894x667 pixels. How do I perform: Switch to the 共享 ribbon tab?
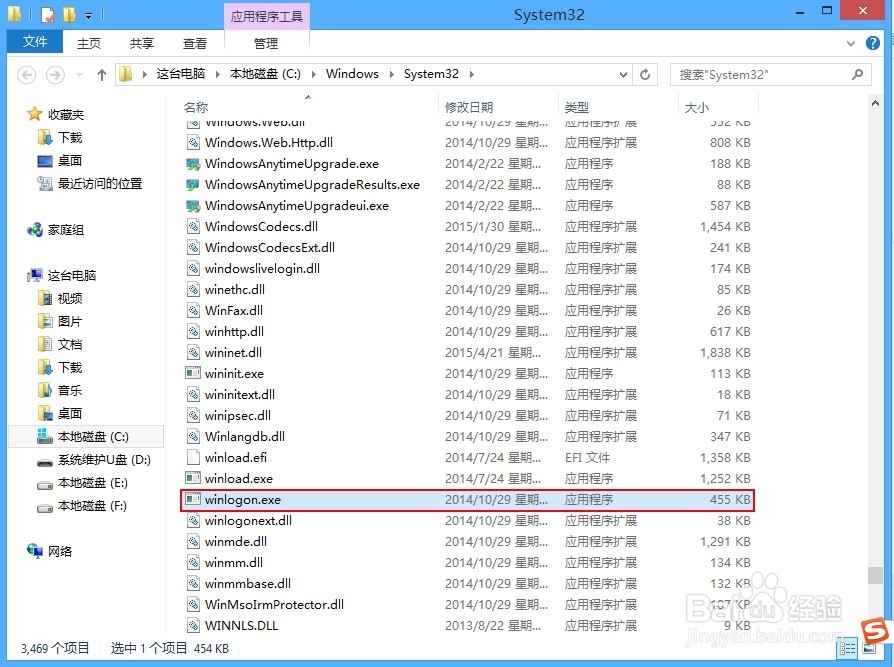click(x=141, y=43)
